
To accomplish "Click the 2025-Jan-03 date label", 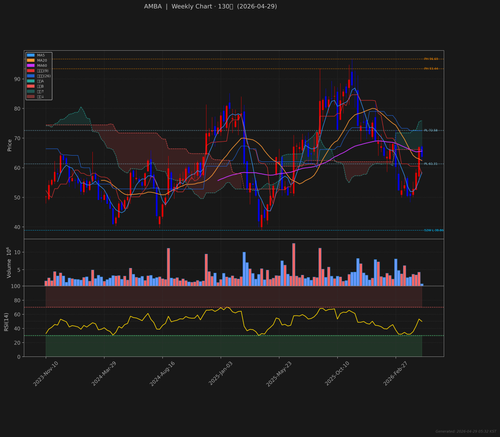I will pos(221,374).
